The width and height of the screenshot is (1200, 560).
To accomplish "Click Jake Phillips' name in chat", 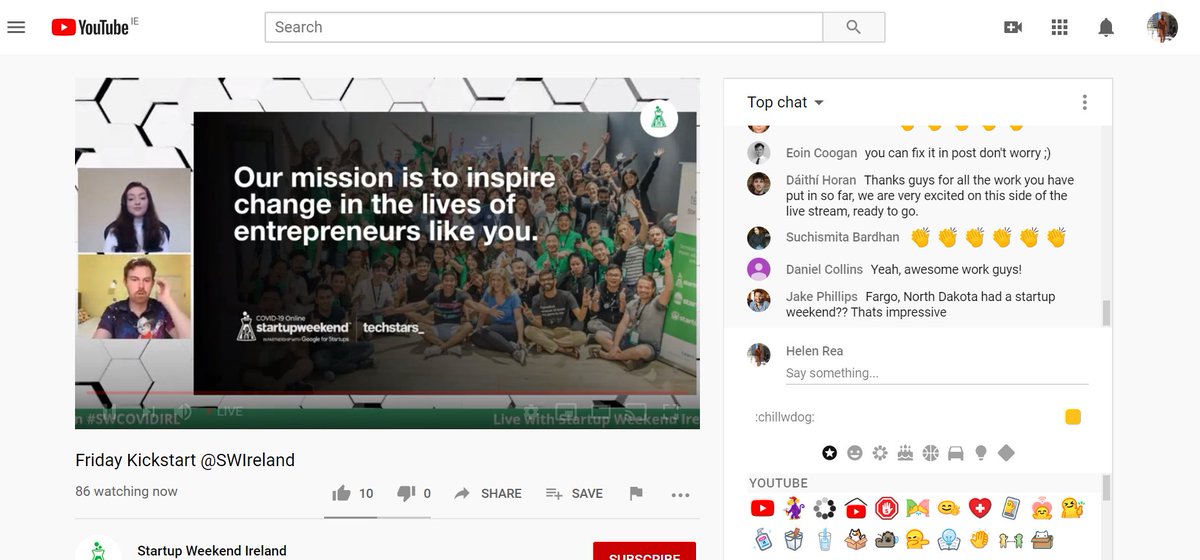I will pyautogui.click(x=822, y=297).
